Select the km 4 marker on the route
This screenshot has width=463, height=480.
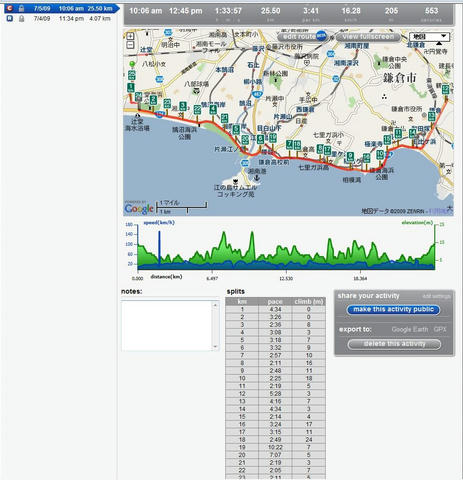tap(213, 110)
